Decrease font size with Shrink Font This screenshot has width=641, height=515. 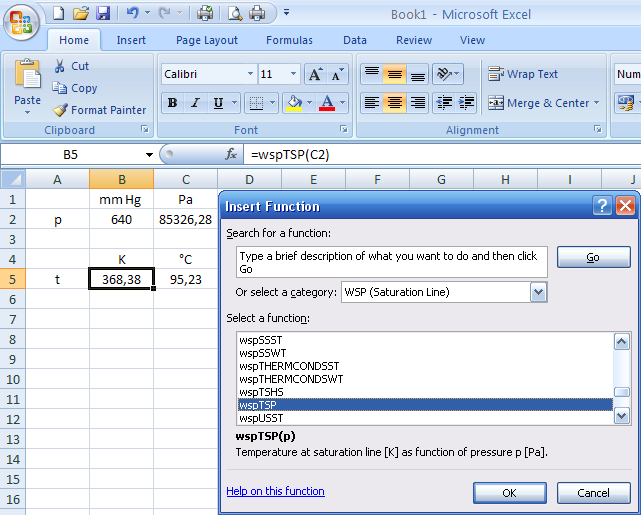(337, 74)
